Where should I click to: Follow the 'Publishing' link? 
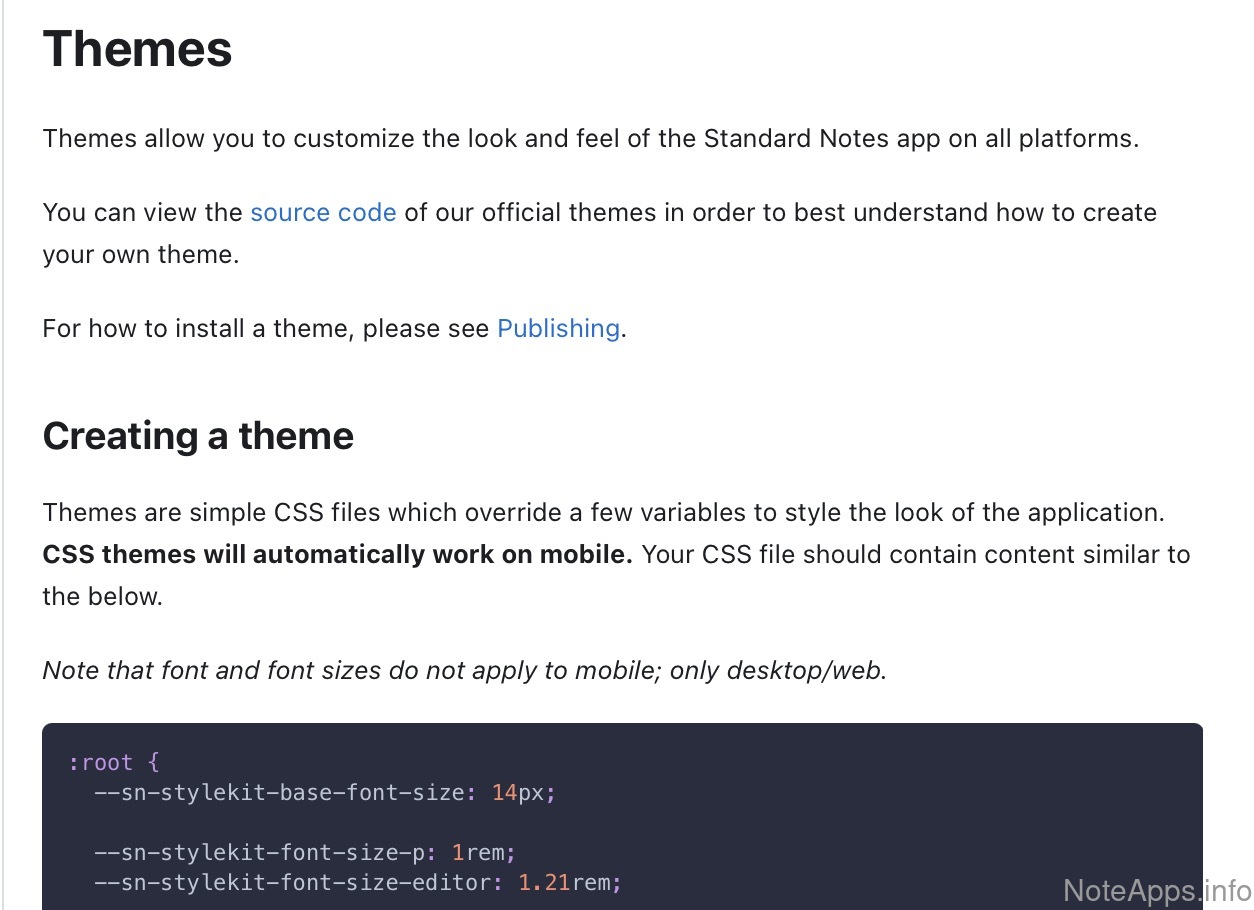(558, 329)
